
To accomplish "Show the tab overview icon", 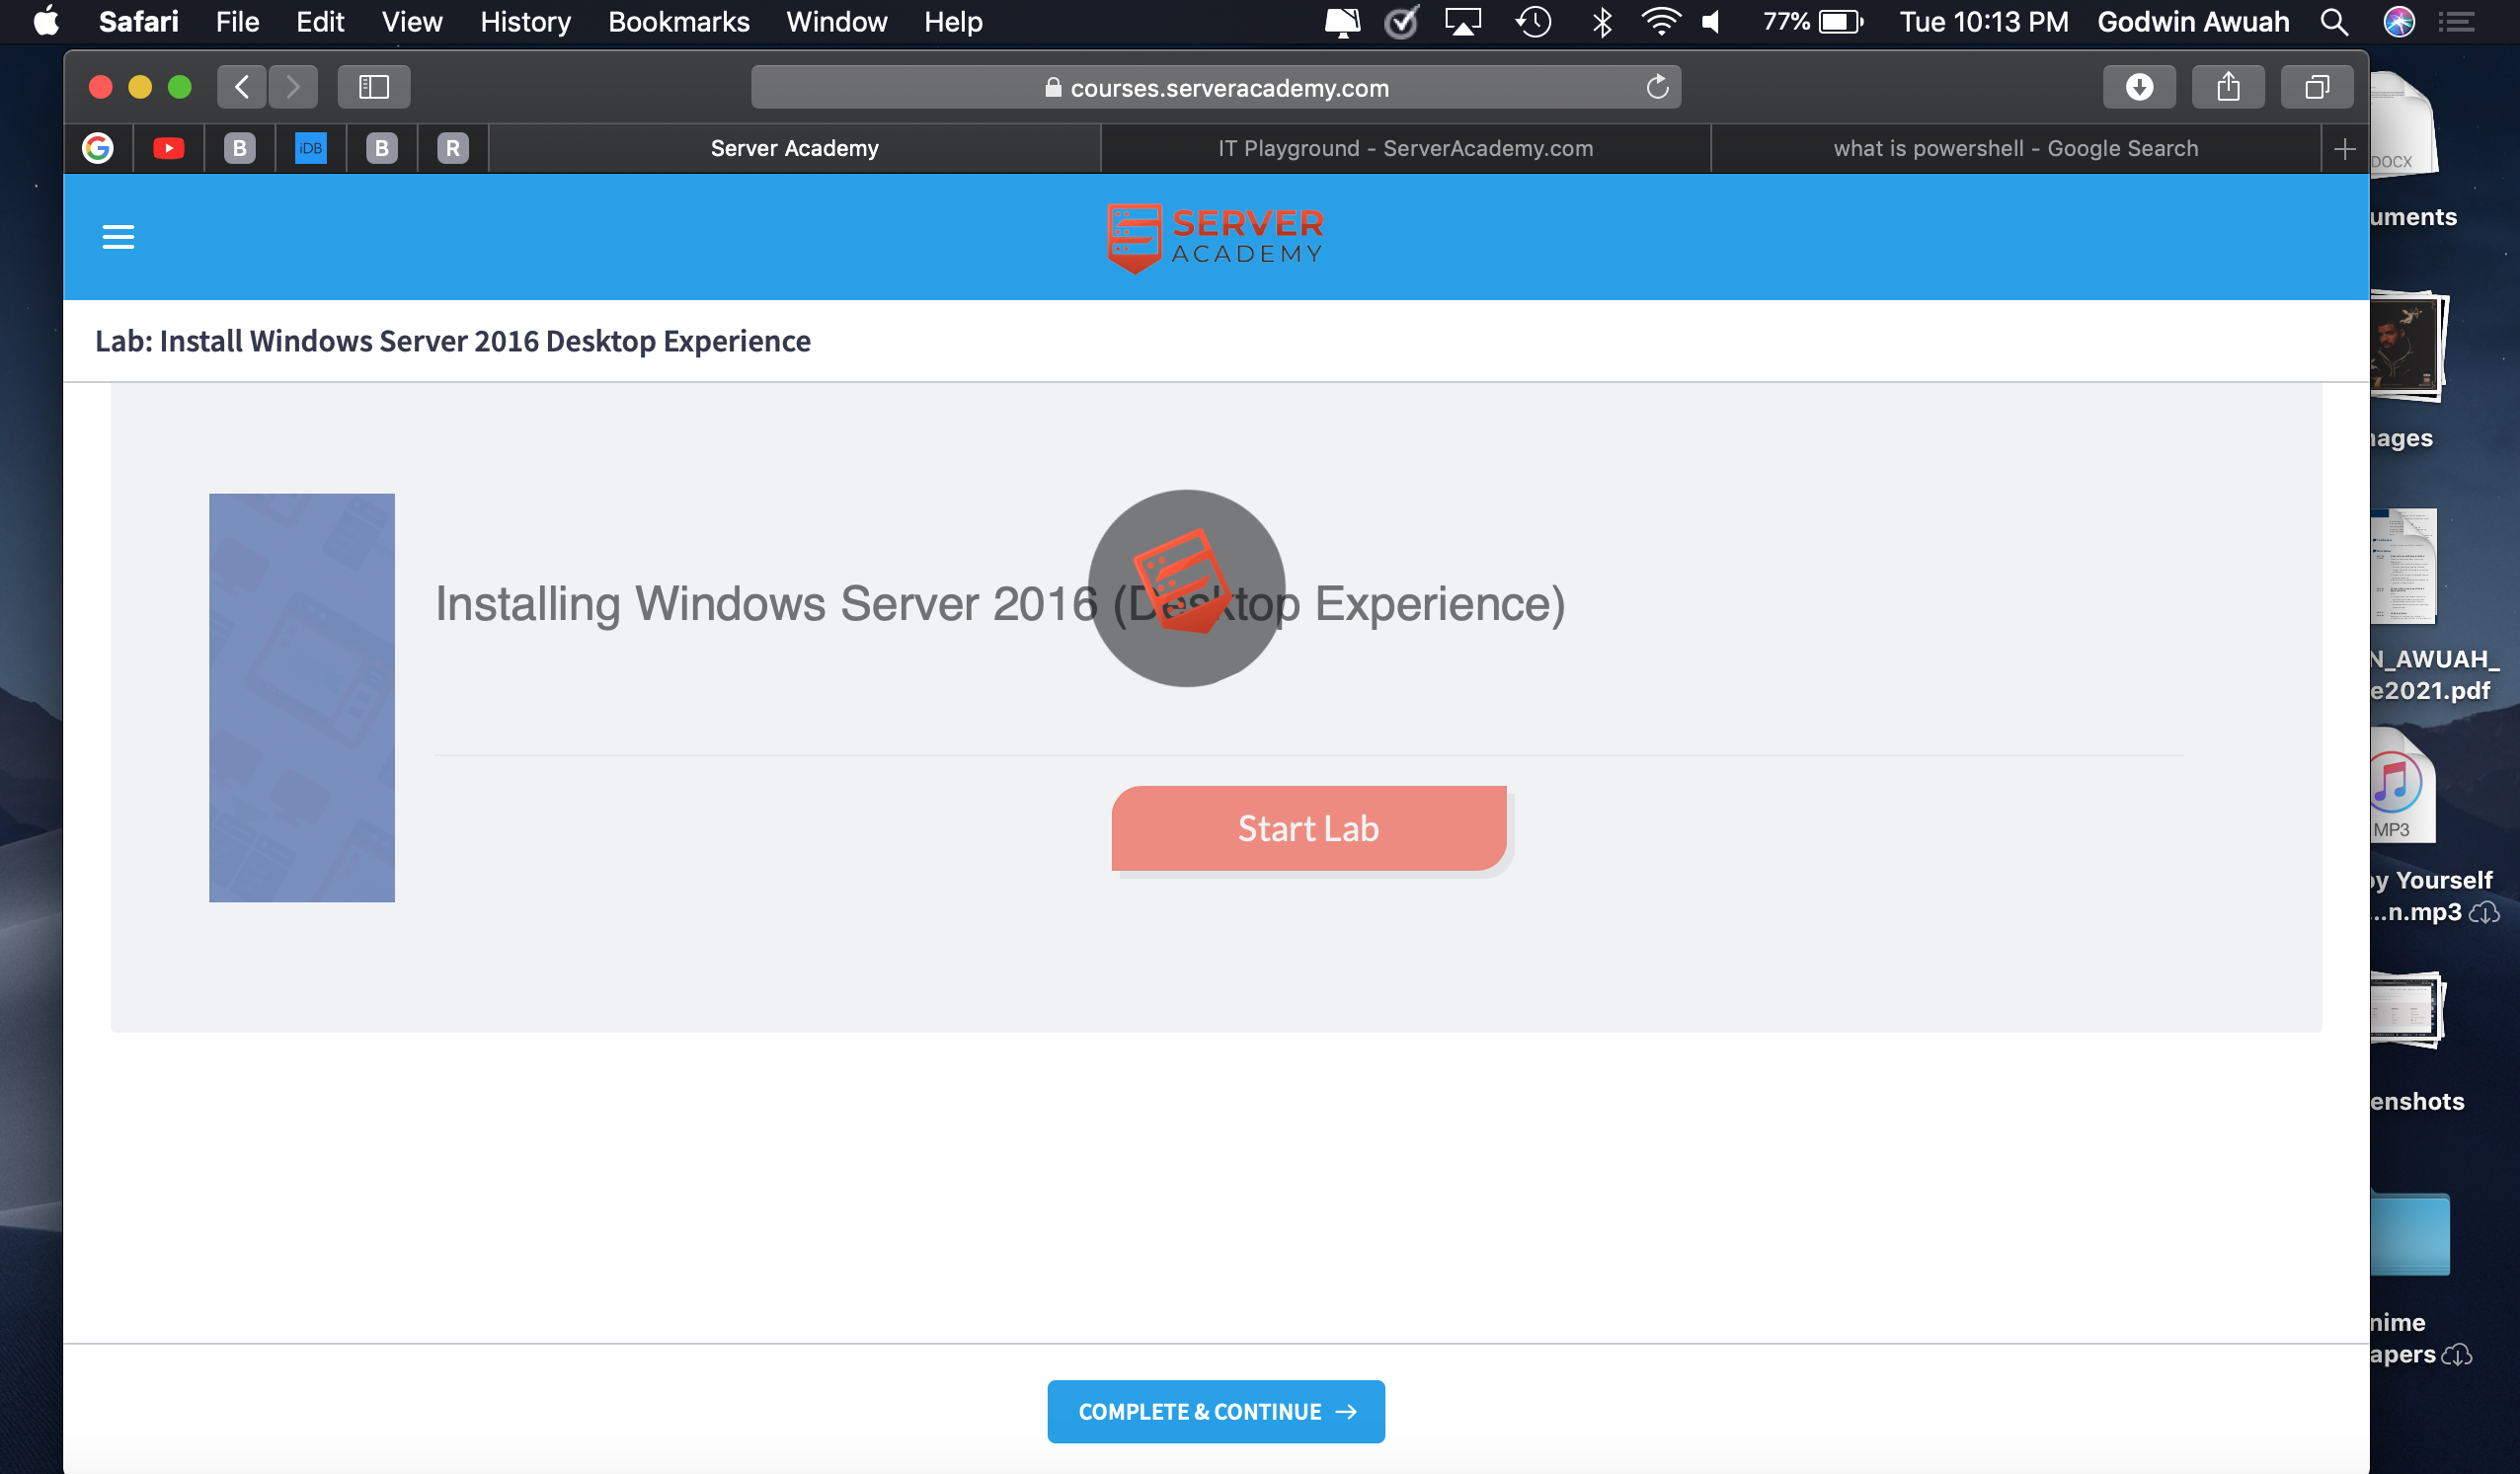I will [2316, 87].
